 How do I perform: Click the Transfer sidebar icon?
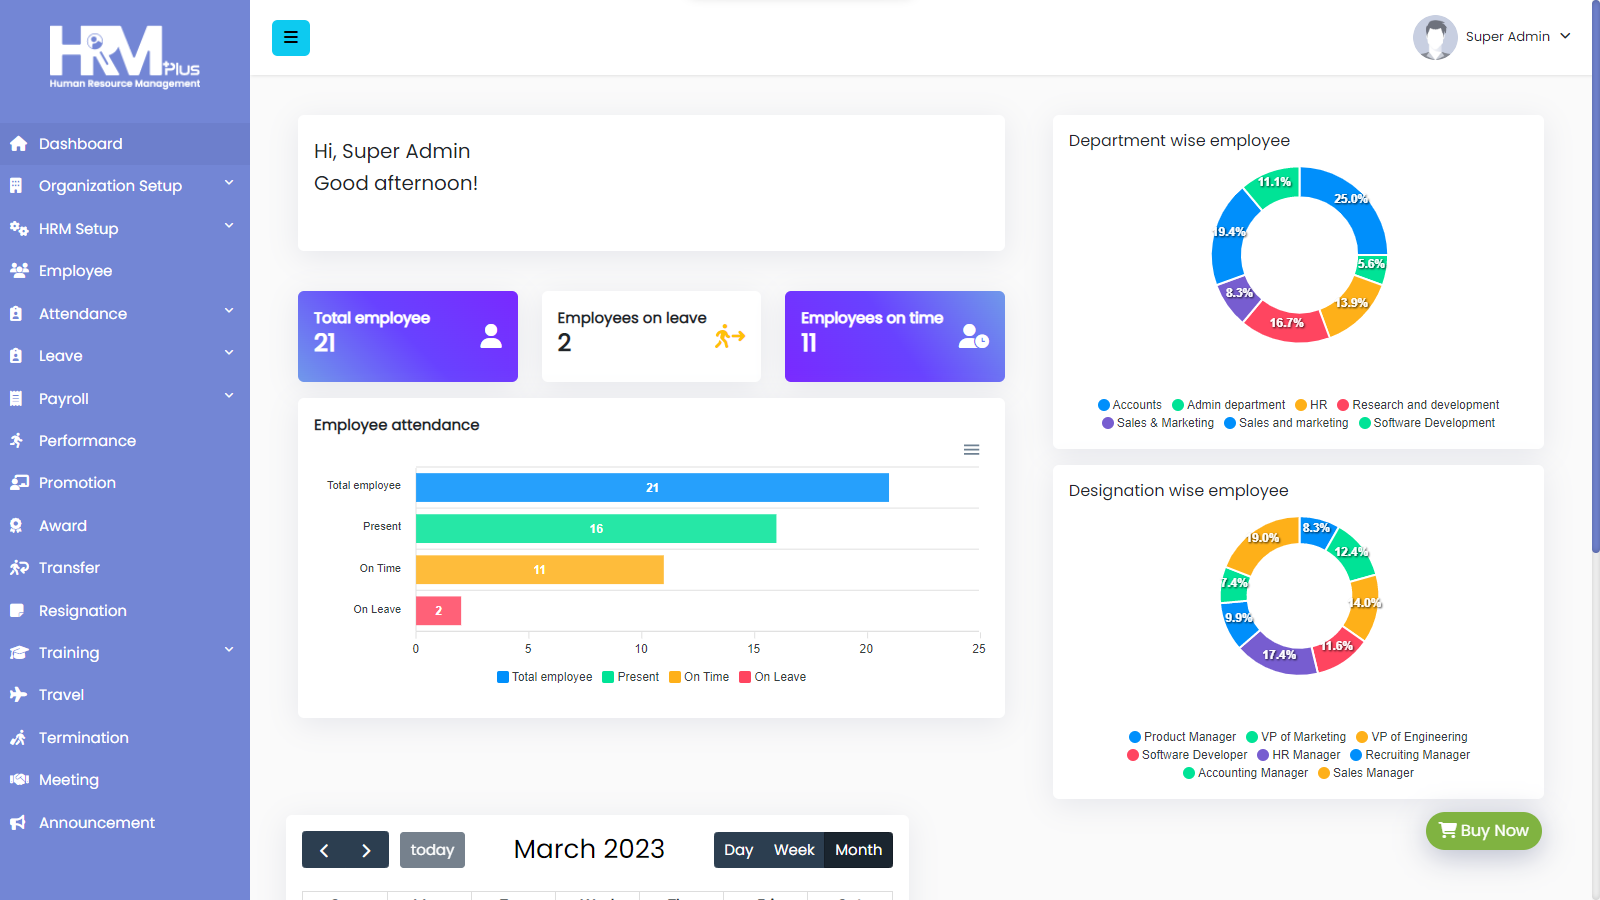[x=18, y=568]
